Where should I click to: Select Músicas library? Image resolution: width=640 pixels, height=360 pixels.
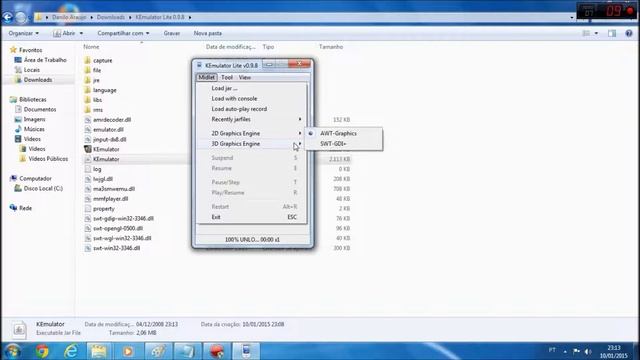34,129
